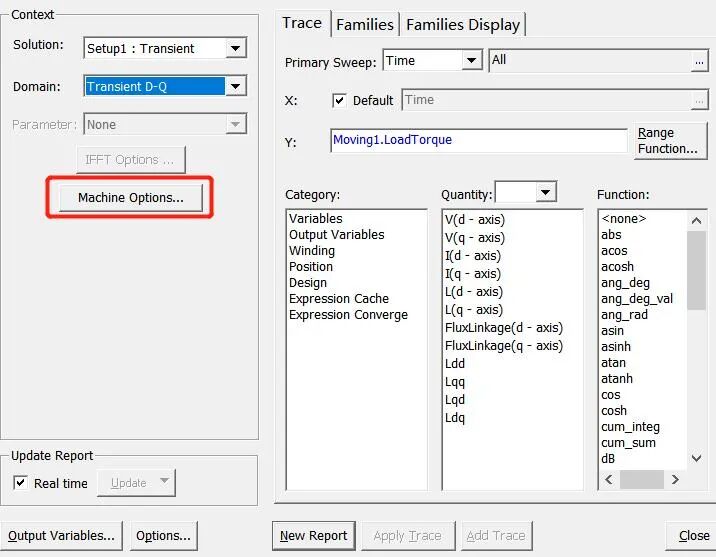
Task: Select the I(q - axis) quantity
Action: [473, 273]
